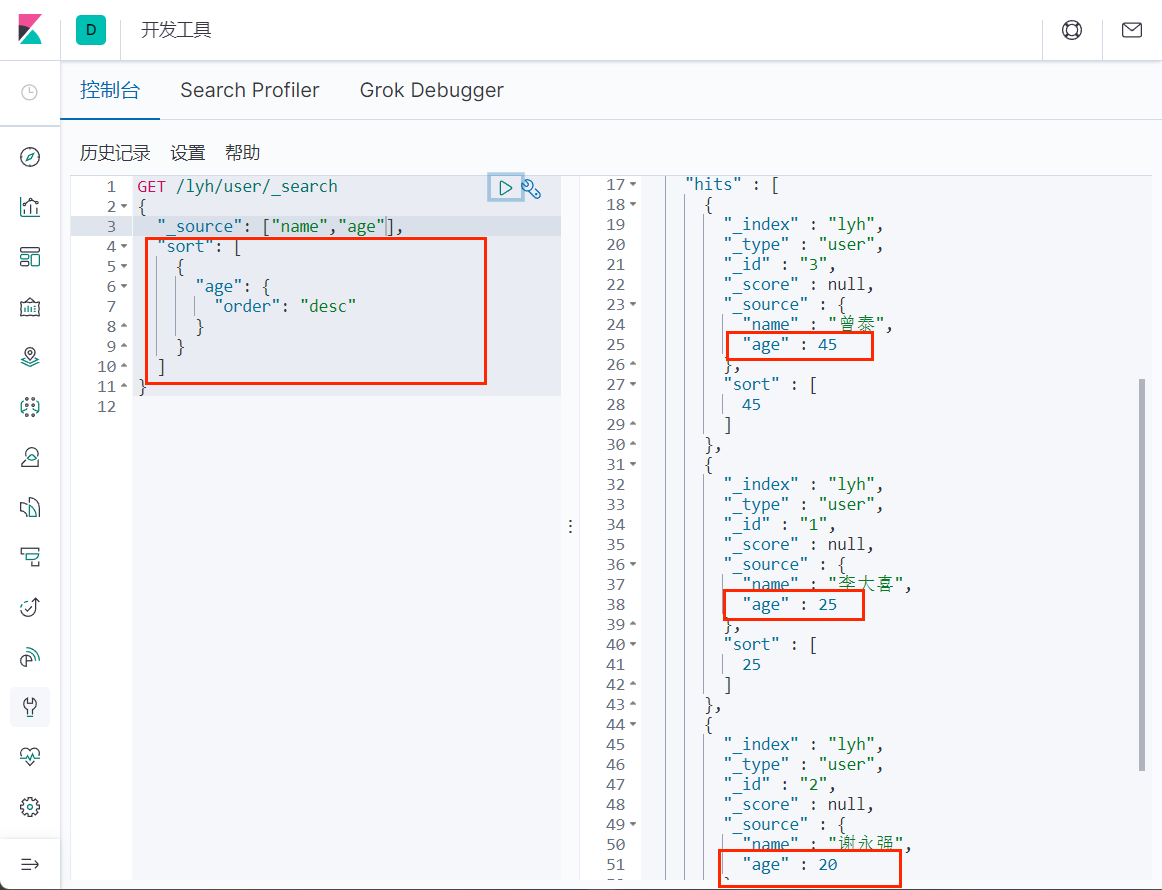Open the Machine Learning sidebar icon
Viewport: 1162px width, 890px height.
pyautogui.click(x=30, y=407)
